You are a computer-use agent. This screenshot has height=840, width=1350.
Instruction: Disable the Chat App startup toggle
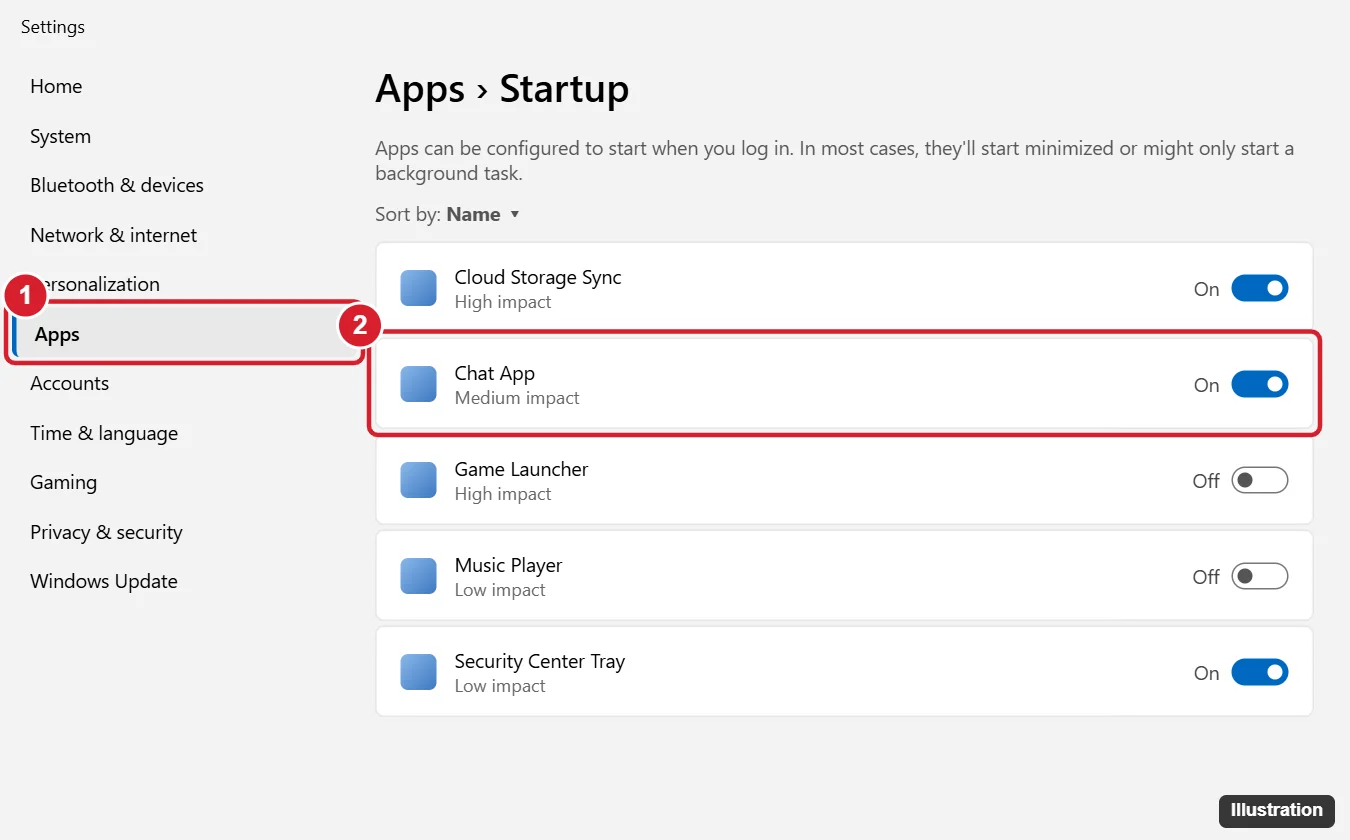1259,384
